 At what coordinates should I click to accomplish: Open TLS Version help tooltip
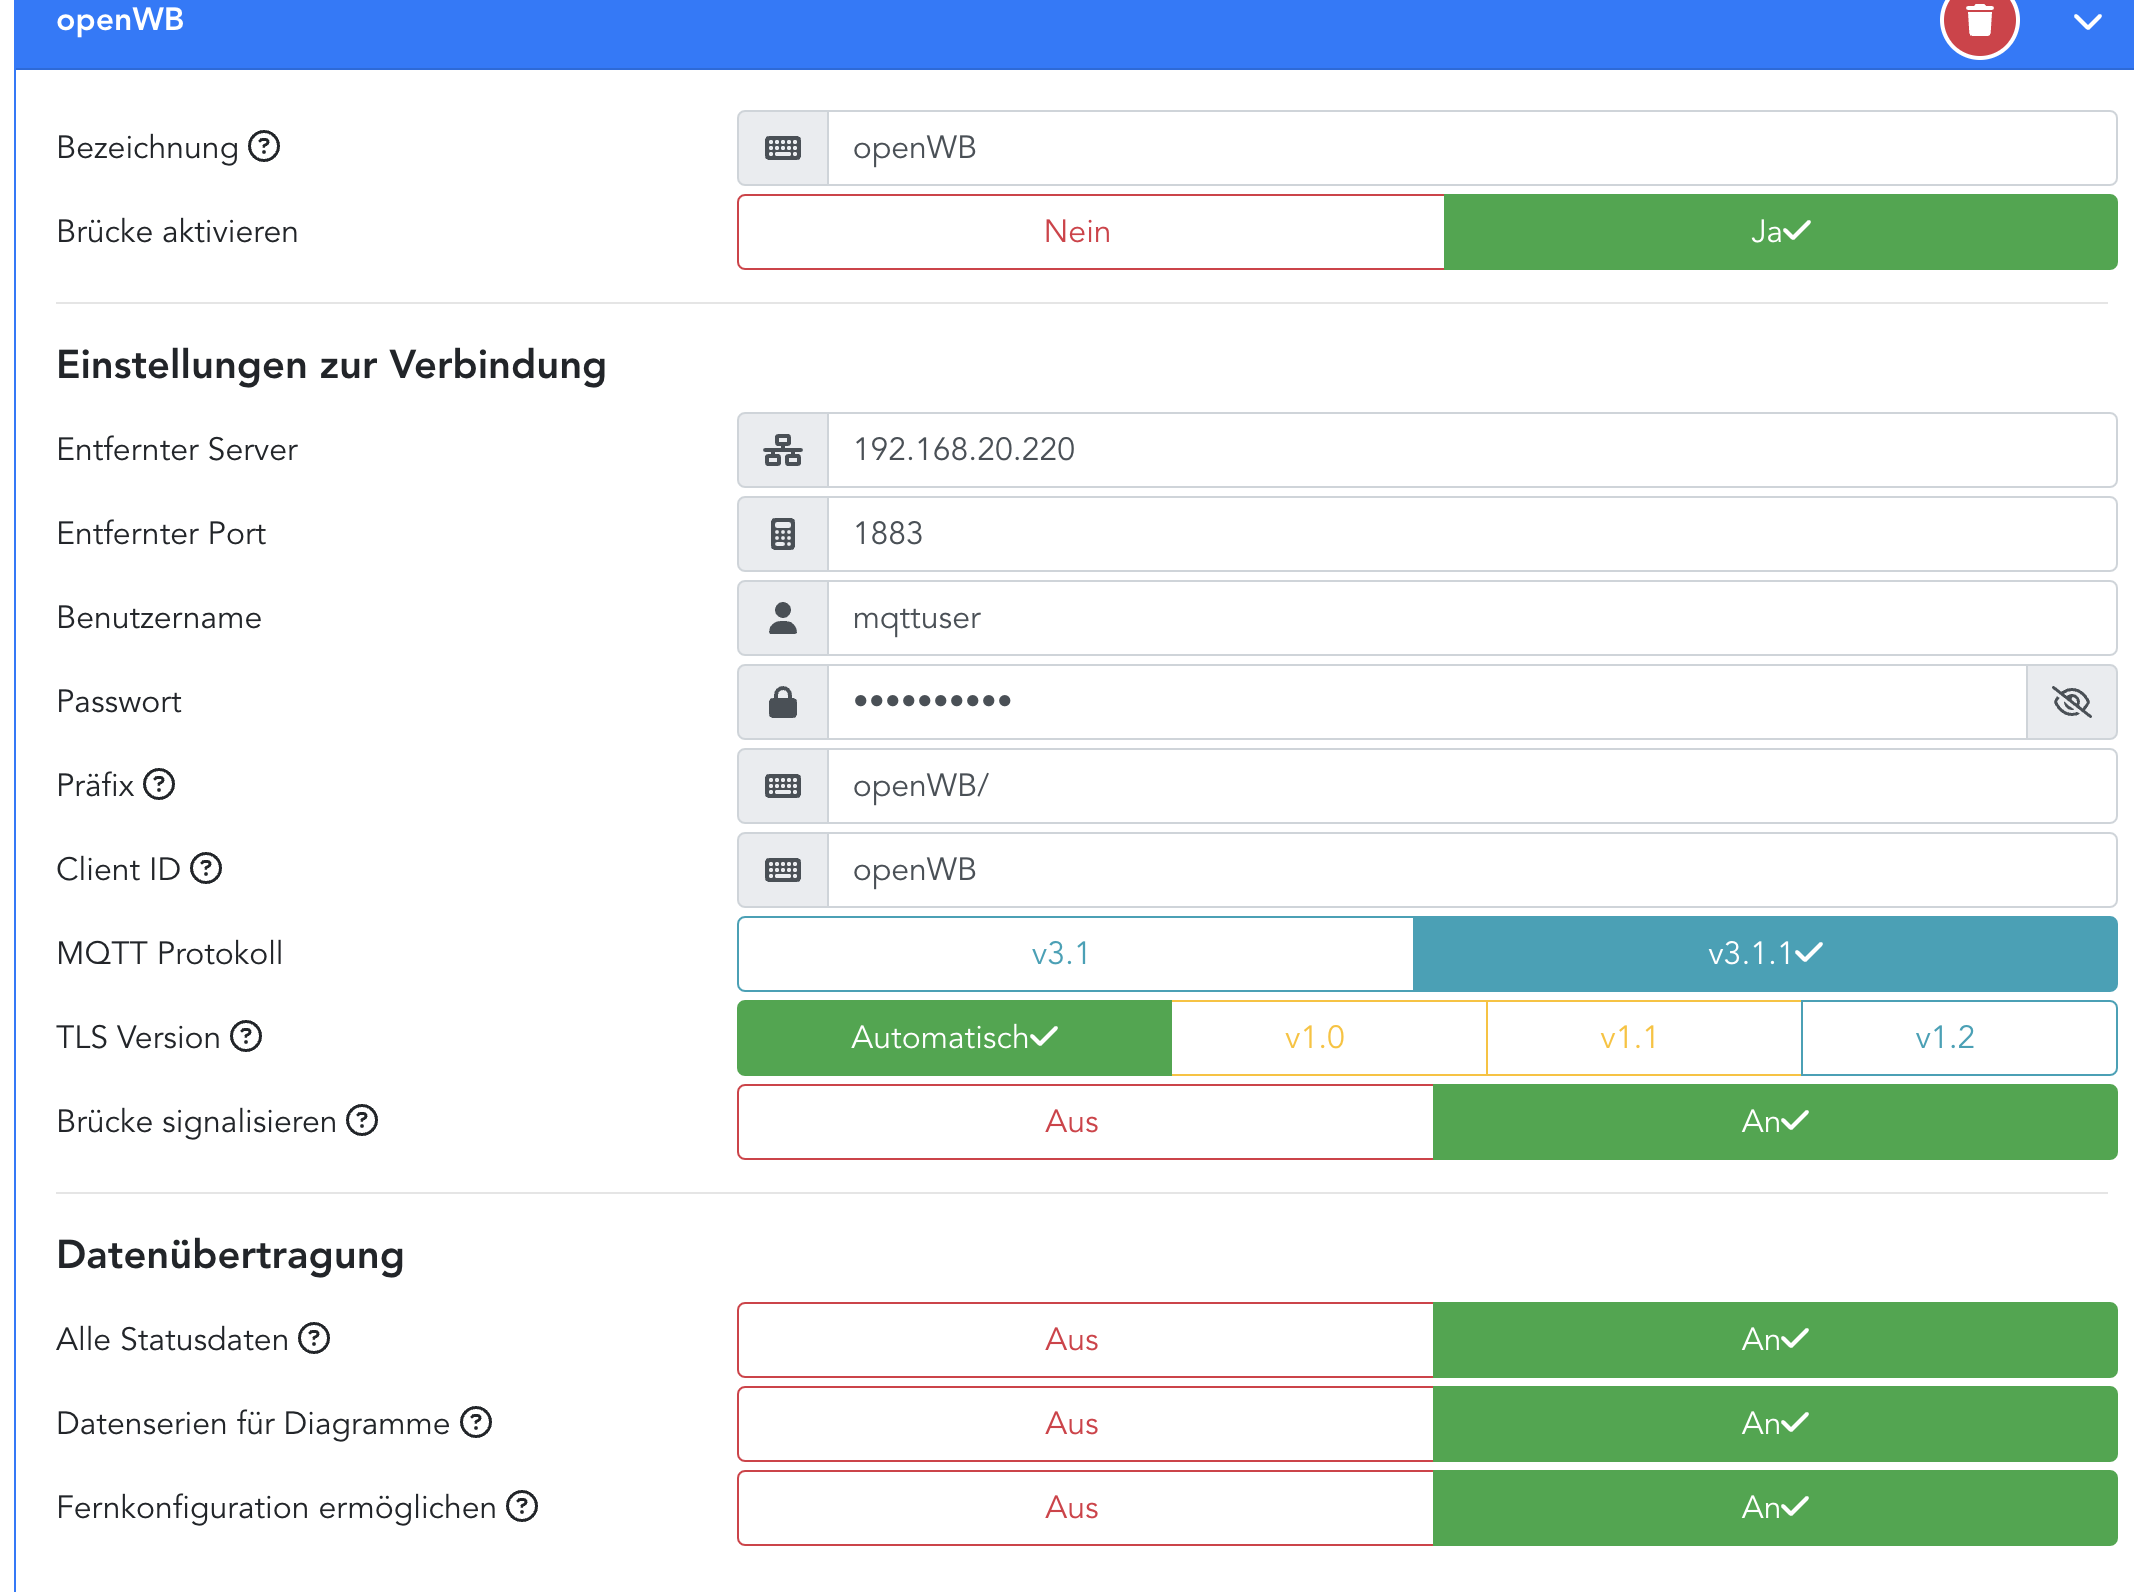(246, 1037)
